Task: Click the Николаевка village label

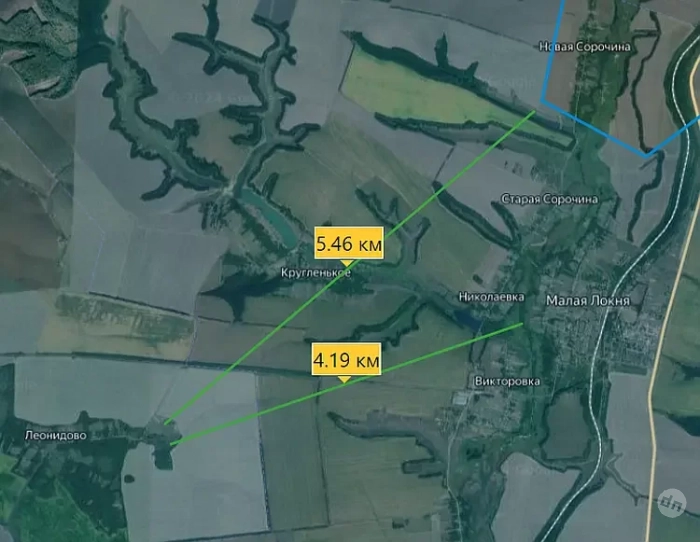Action: click(491, 297)
